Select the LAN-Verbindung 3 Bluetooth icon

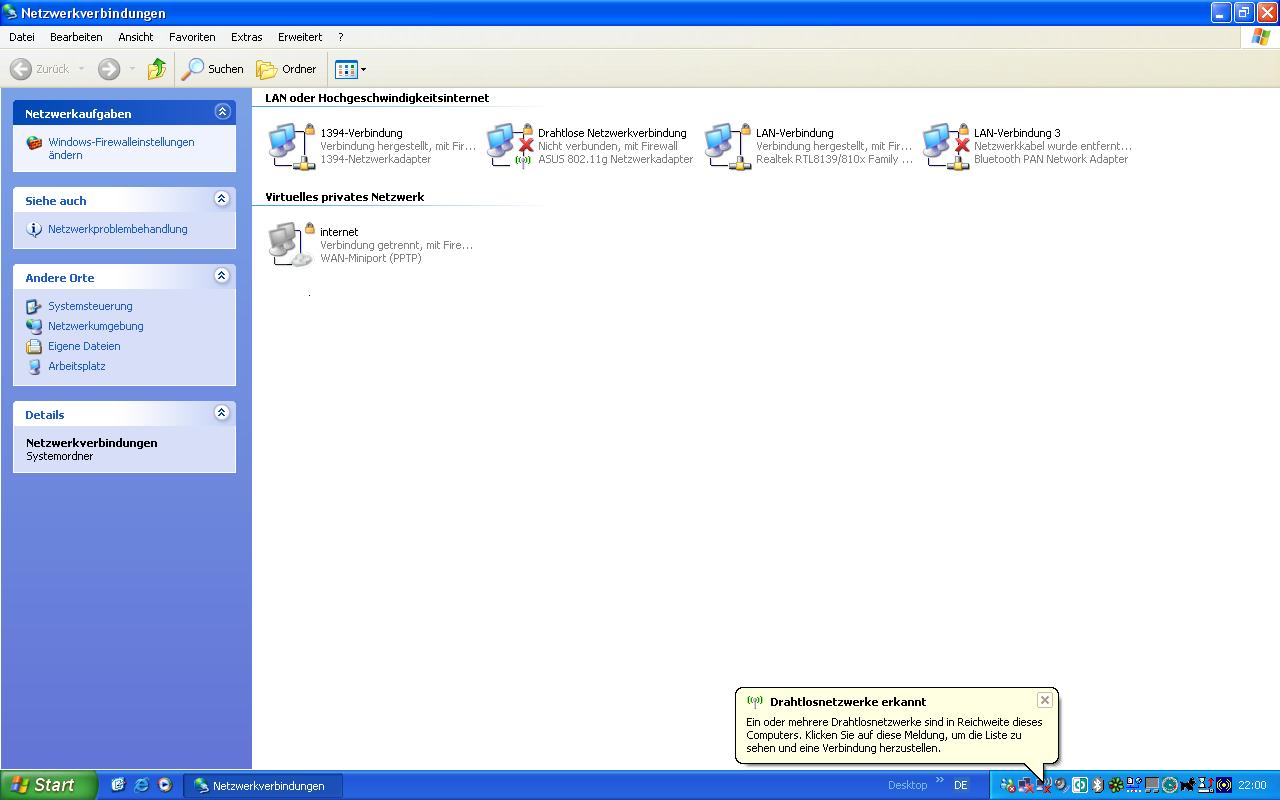pyautogui.click(x=945, y=146)
